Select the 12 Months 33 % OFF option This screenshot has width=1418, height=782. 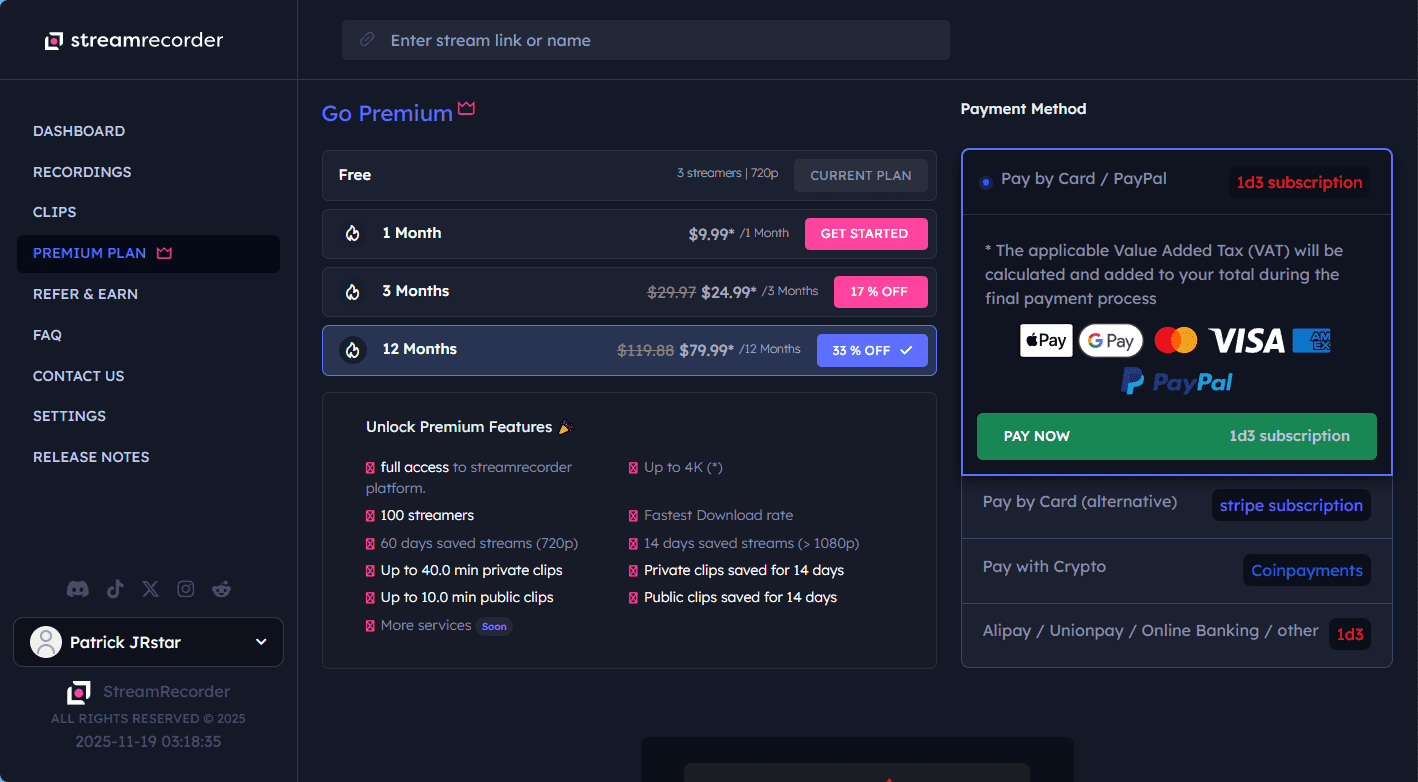pyautogui.click(x=872, y=351)
